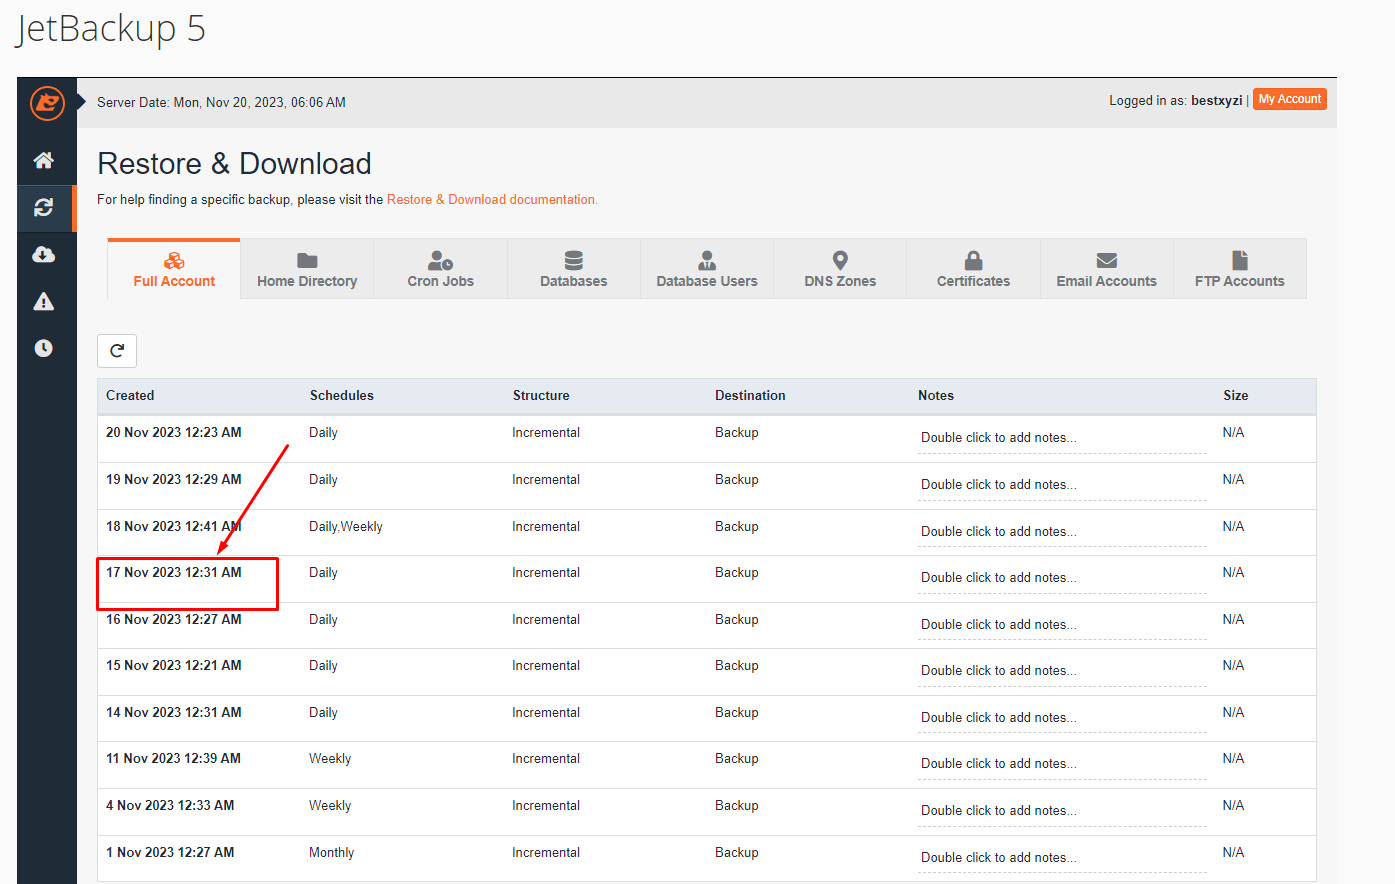Open the Alerts warning triangle sidebar icon
This screenshot has height=884, width=1395.
tap(44, 301)
